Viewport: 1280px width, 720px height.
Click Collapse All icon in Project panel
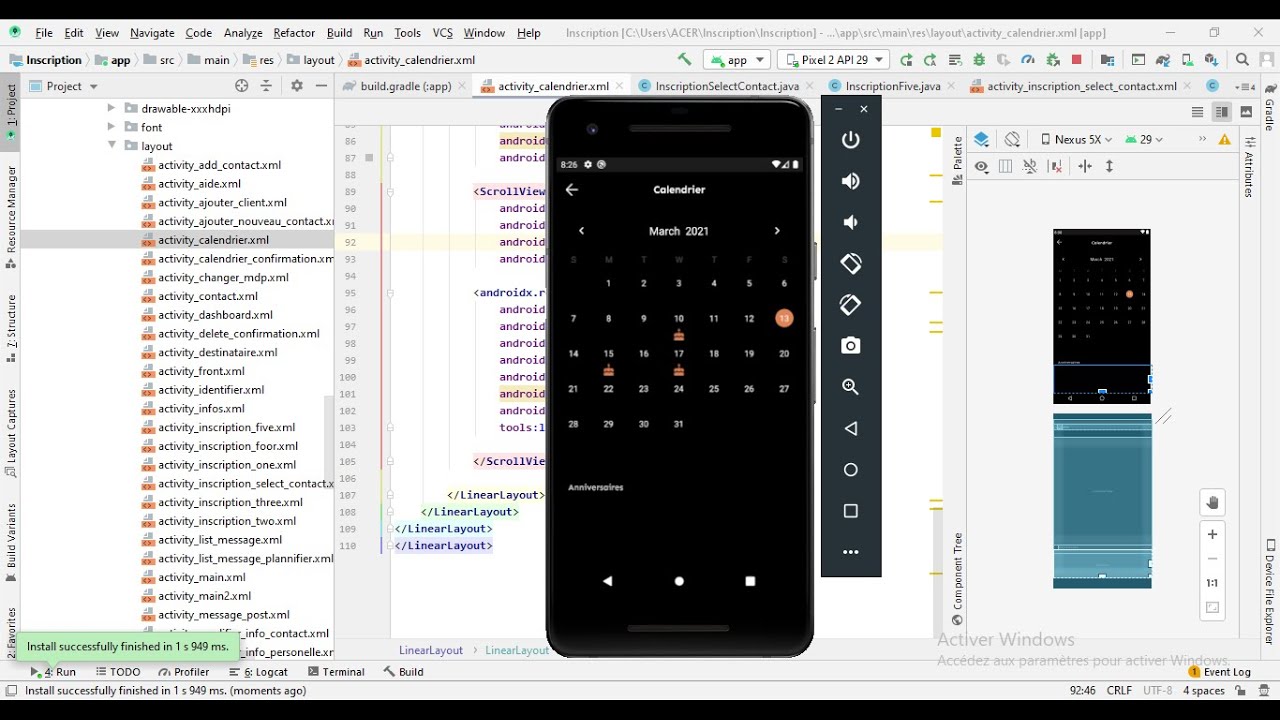coord(266,86)
